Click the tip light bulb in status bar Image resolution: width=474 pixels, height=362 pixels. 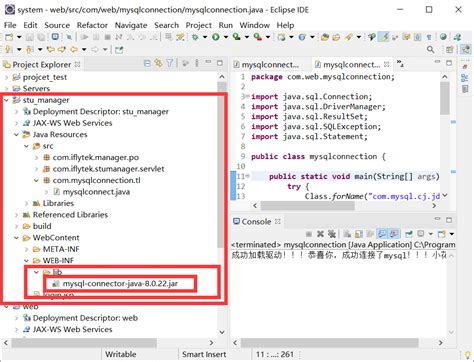pos(468,355)
